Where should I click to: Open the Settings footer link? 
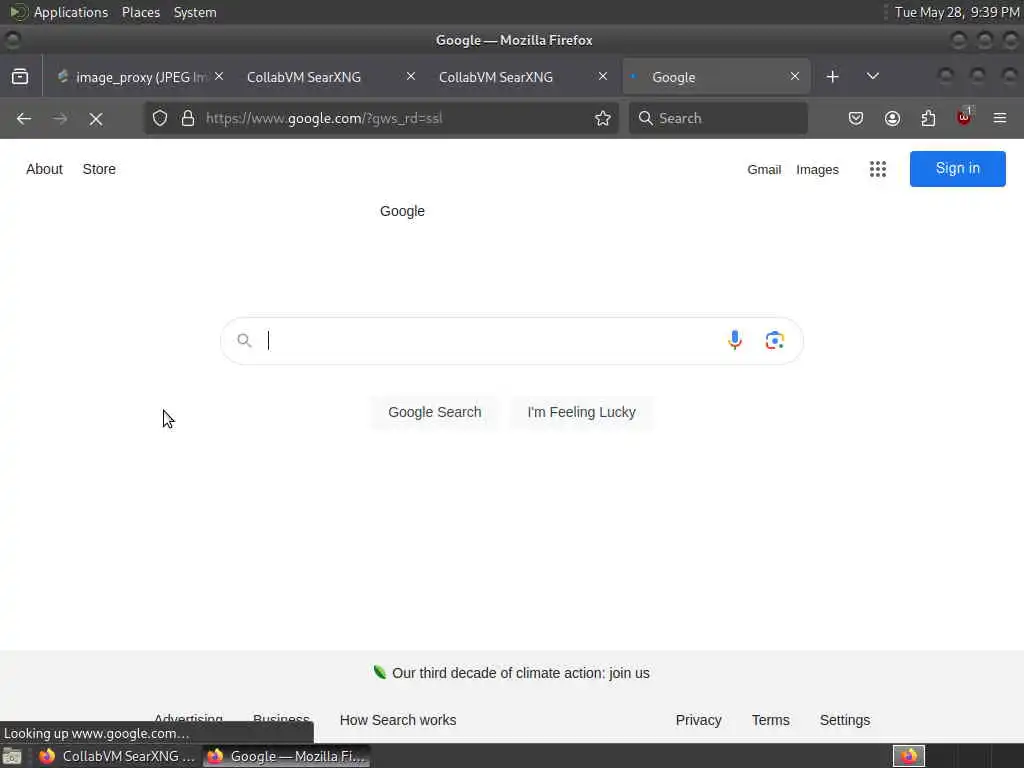click(x=844, y=720)
